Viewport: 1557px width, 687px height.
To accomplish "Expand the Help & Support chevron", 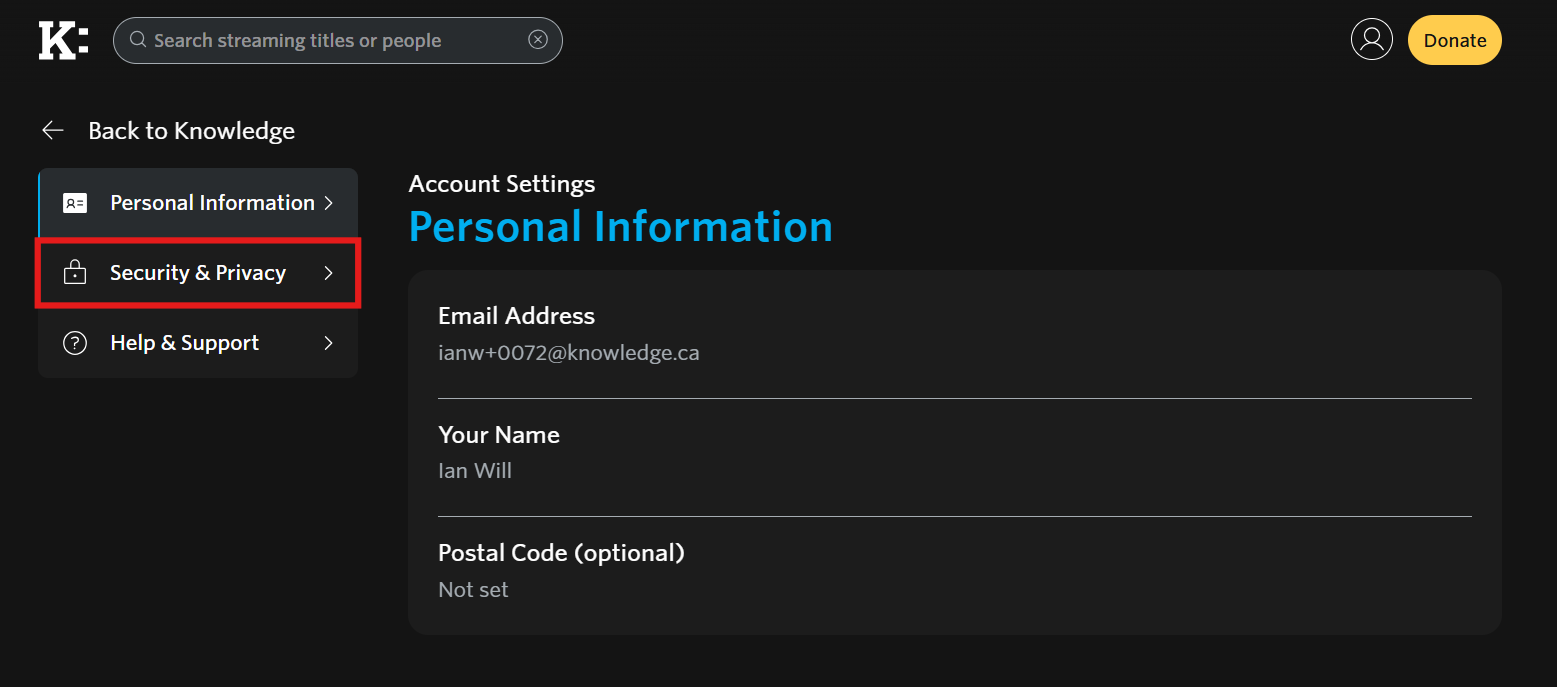I will pyautogui.click(x=328, y=343).
